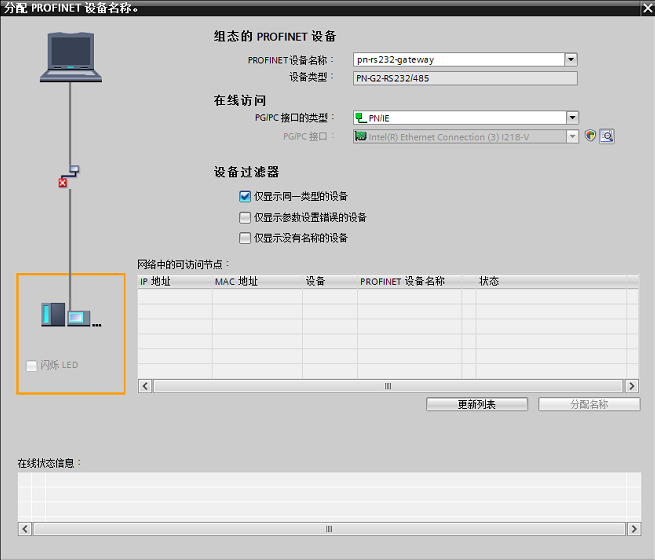
Task: Toggle the 闪烁 LED checkbox
Action: 32,365
